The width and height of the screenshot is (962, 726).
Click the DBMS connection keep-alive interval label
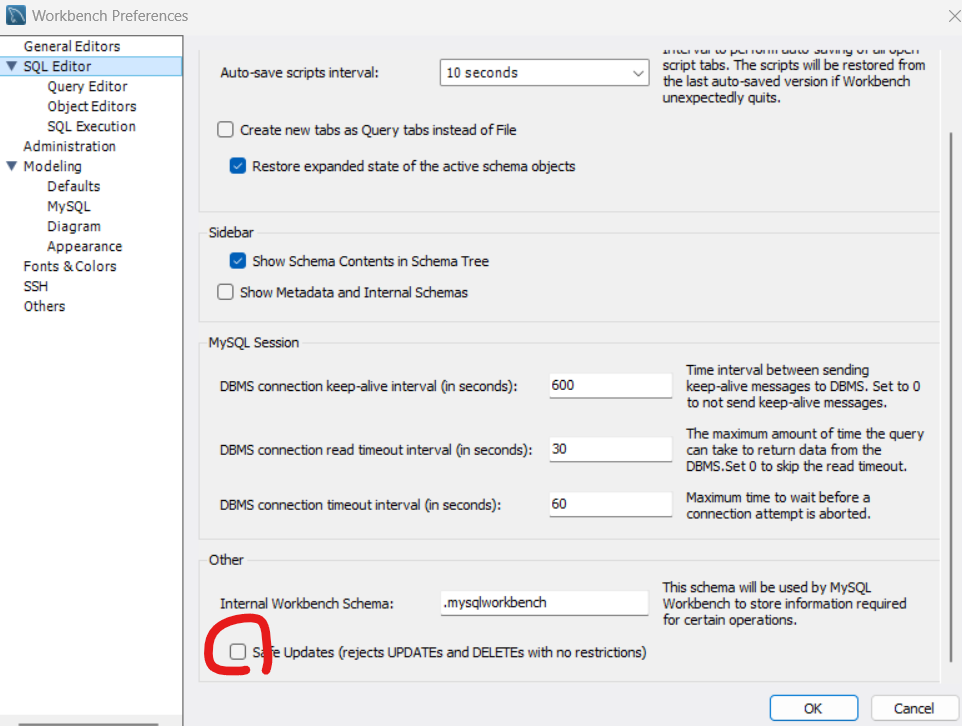(368, 386)
